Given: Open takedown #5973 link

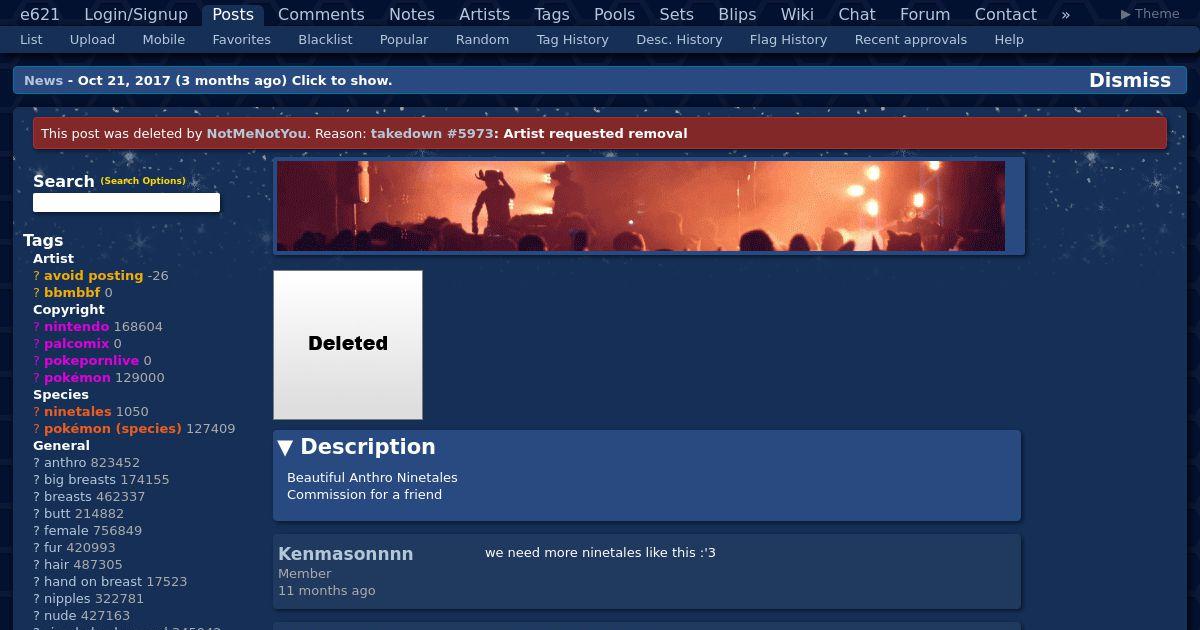Looking at the screenshot, I should [x=432, y=134].
